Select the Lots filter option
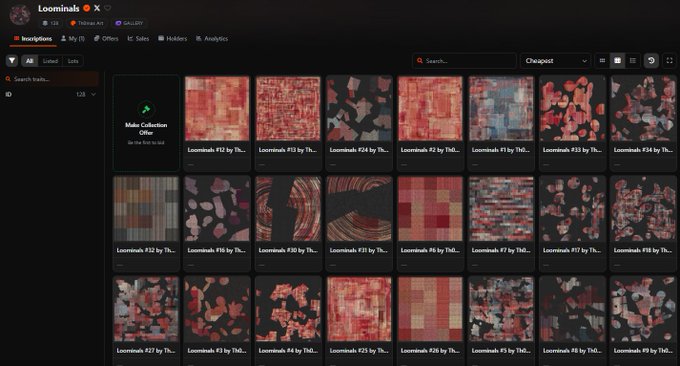This screenshot has height=366, width=680. tap(73, 61)
